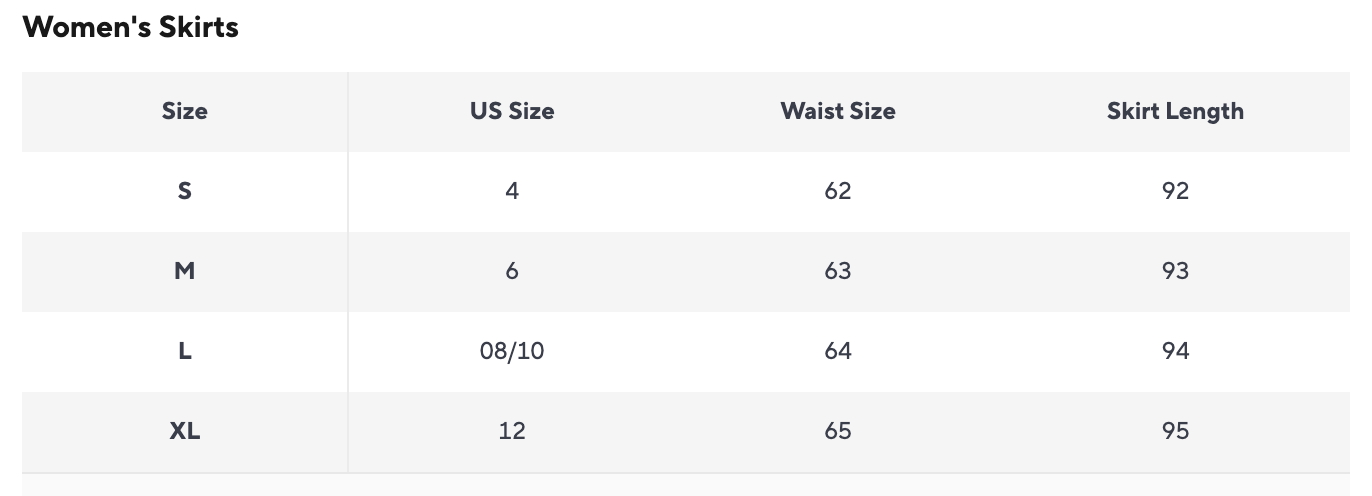Click waist size 65 cell

(838, 431)
